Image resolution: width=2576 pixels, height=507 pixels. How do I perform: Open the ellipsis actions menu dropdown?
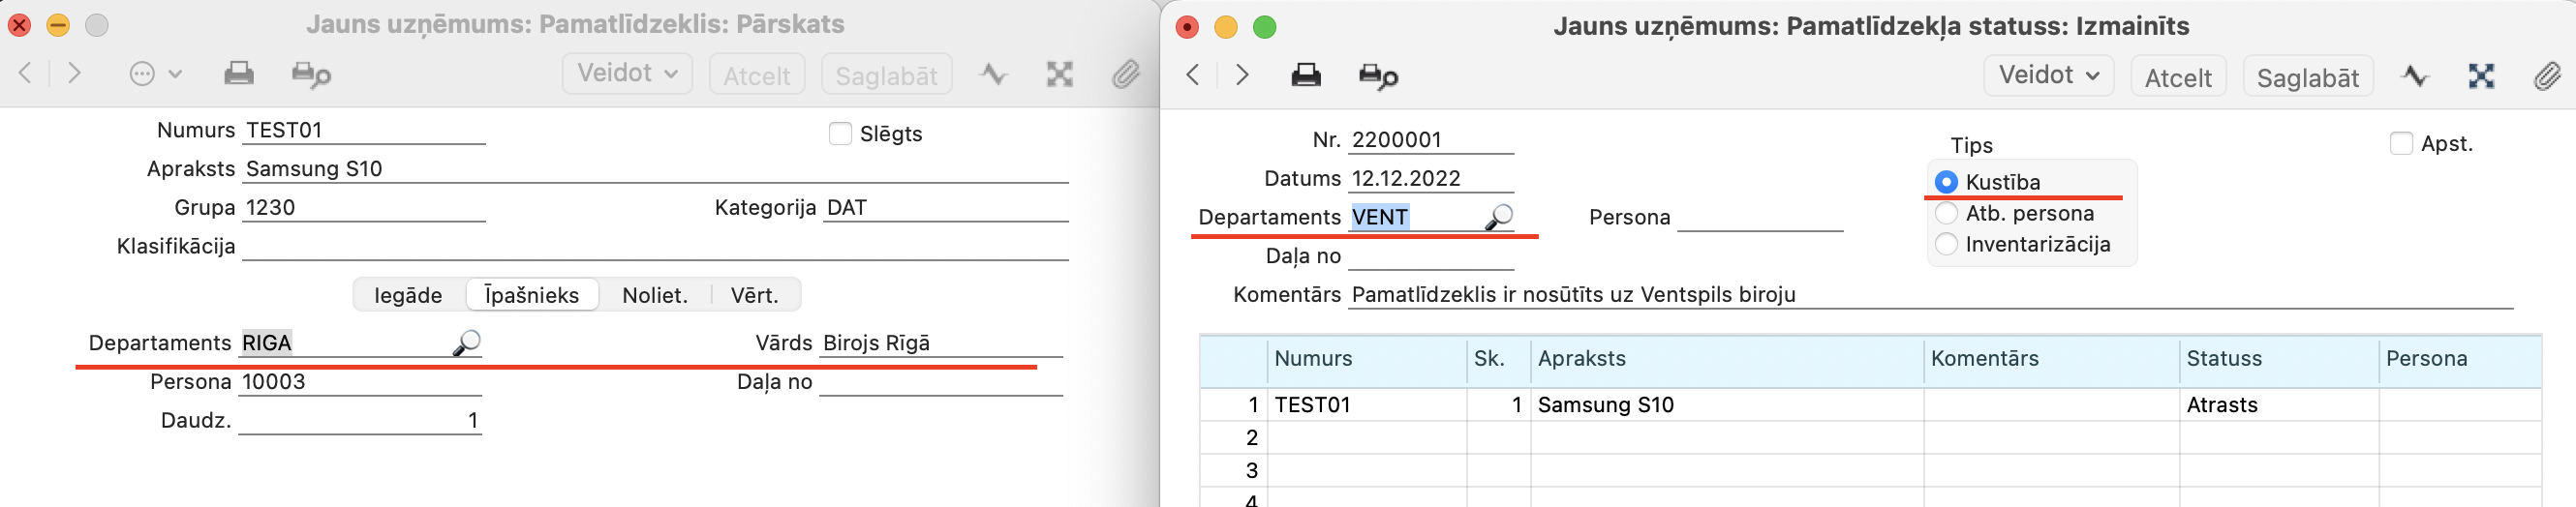point(154,74)
